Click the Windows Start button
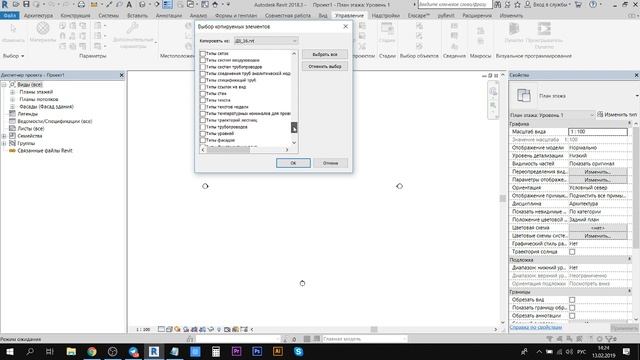 tap(9, 351)
